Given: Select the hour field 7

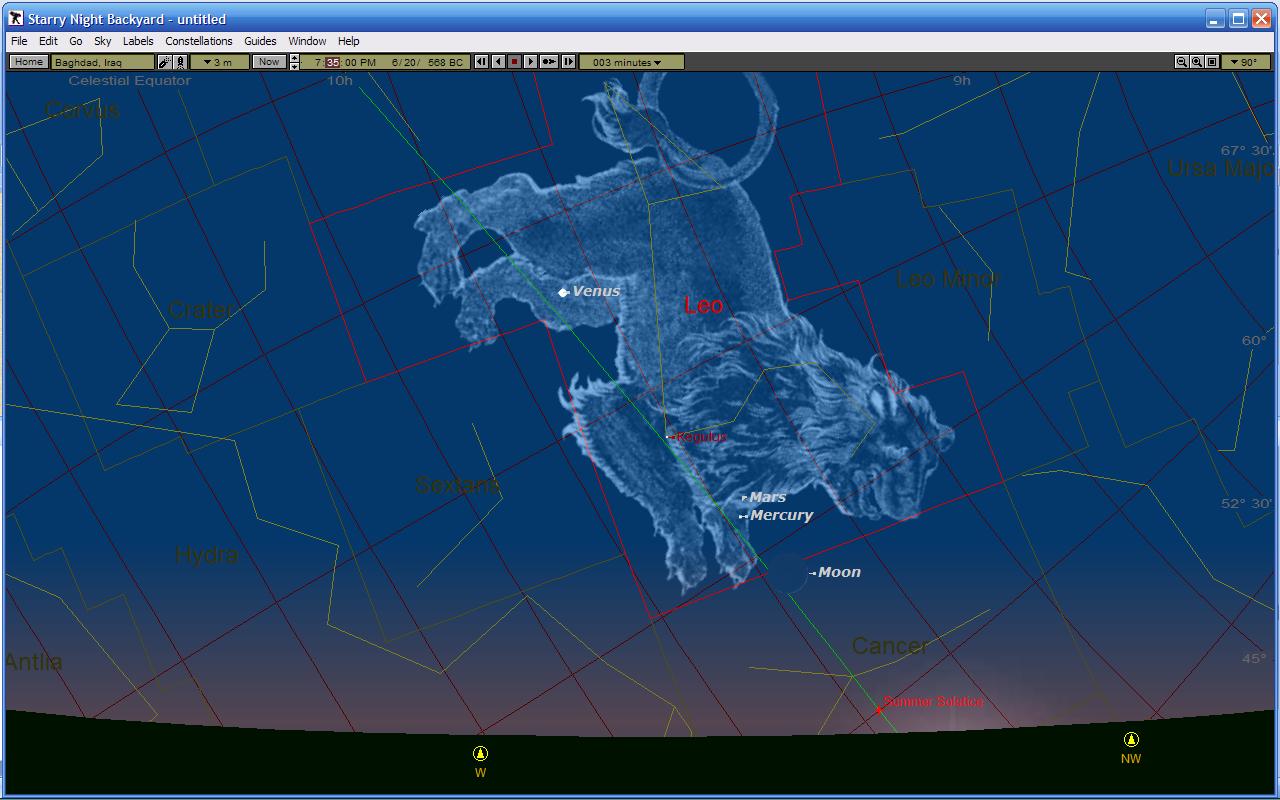Looking at the screenshot, I should [318, 62].
